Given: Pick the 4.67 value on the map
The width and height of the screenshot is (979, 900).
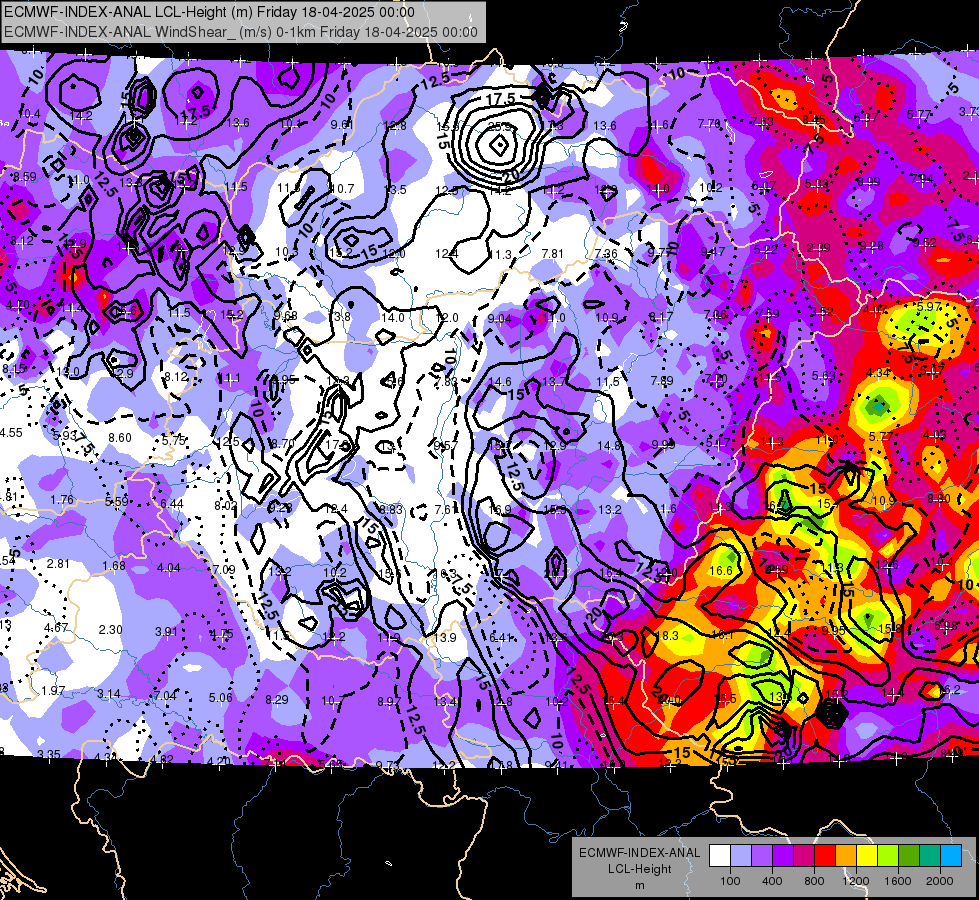Looking at the screenshot, I should [56, 627].
